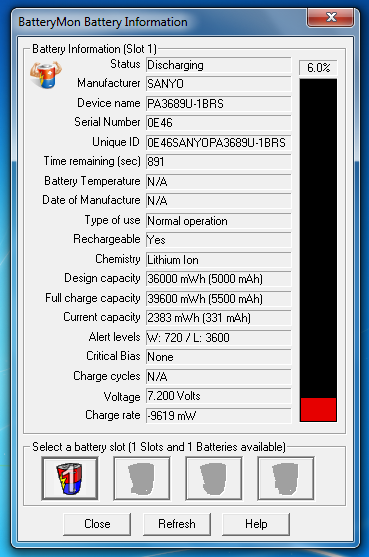Click the red battery level bar

318,409
